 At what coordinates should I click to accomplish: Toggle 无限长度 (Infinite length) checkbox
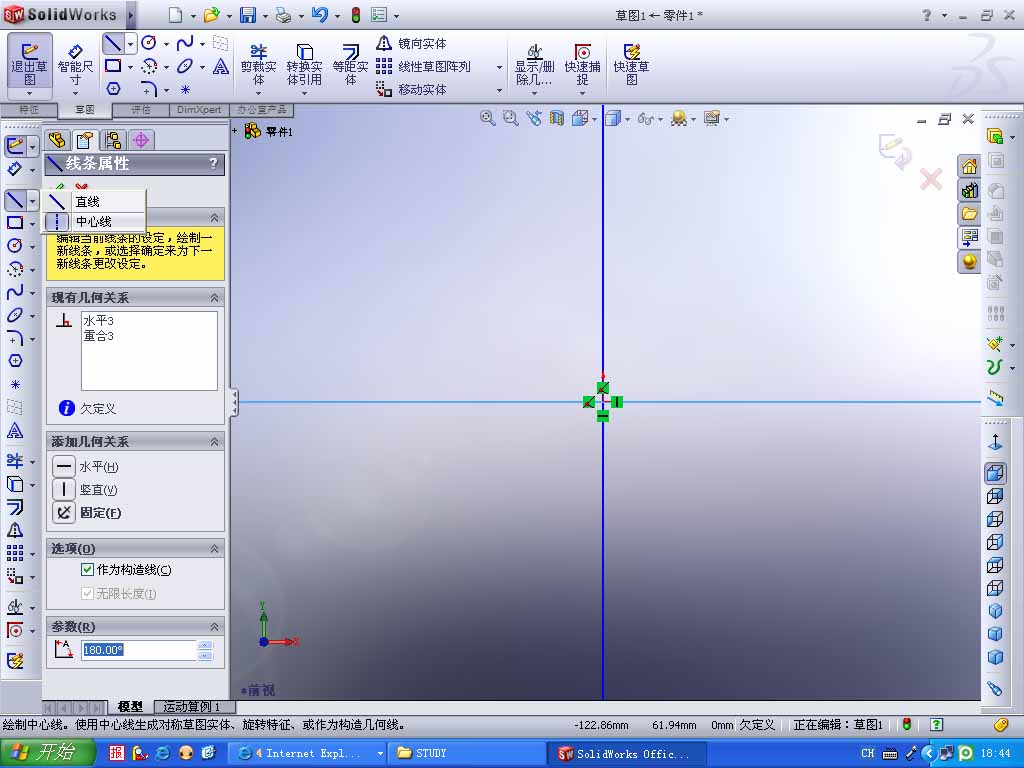pos(87,593)
